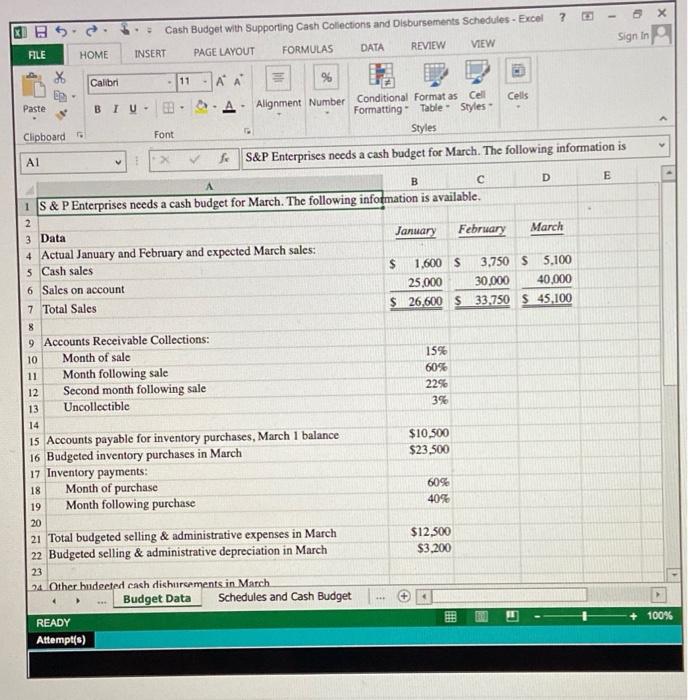Viewport: 688px width, 700px height.
Task: Open Clipboard dialog launcher
Action: (x=80, y=135)
